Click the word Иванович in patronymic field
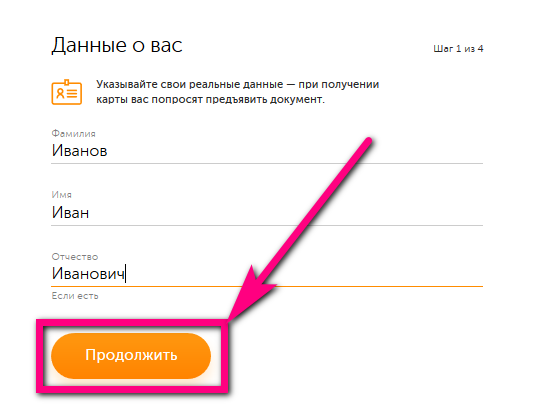This screenshot has width=533, height=414. (88, 273)
